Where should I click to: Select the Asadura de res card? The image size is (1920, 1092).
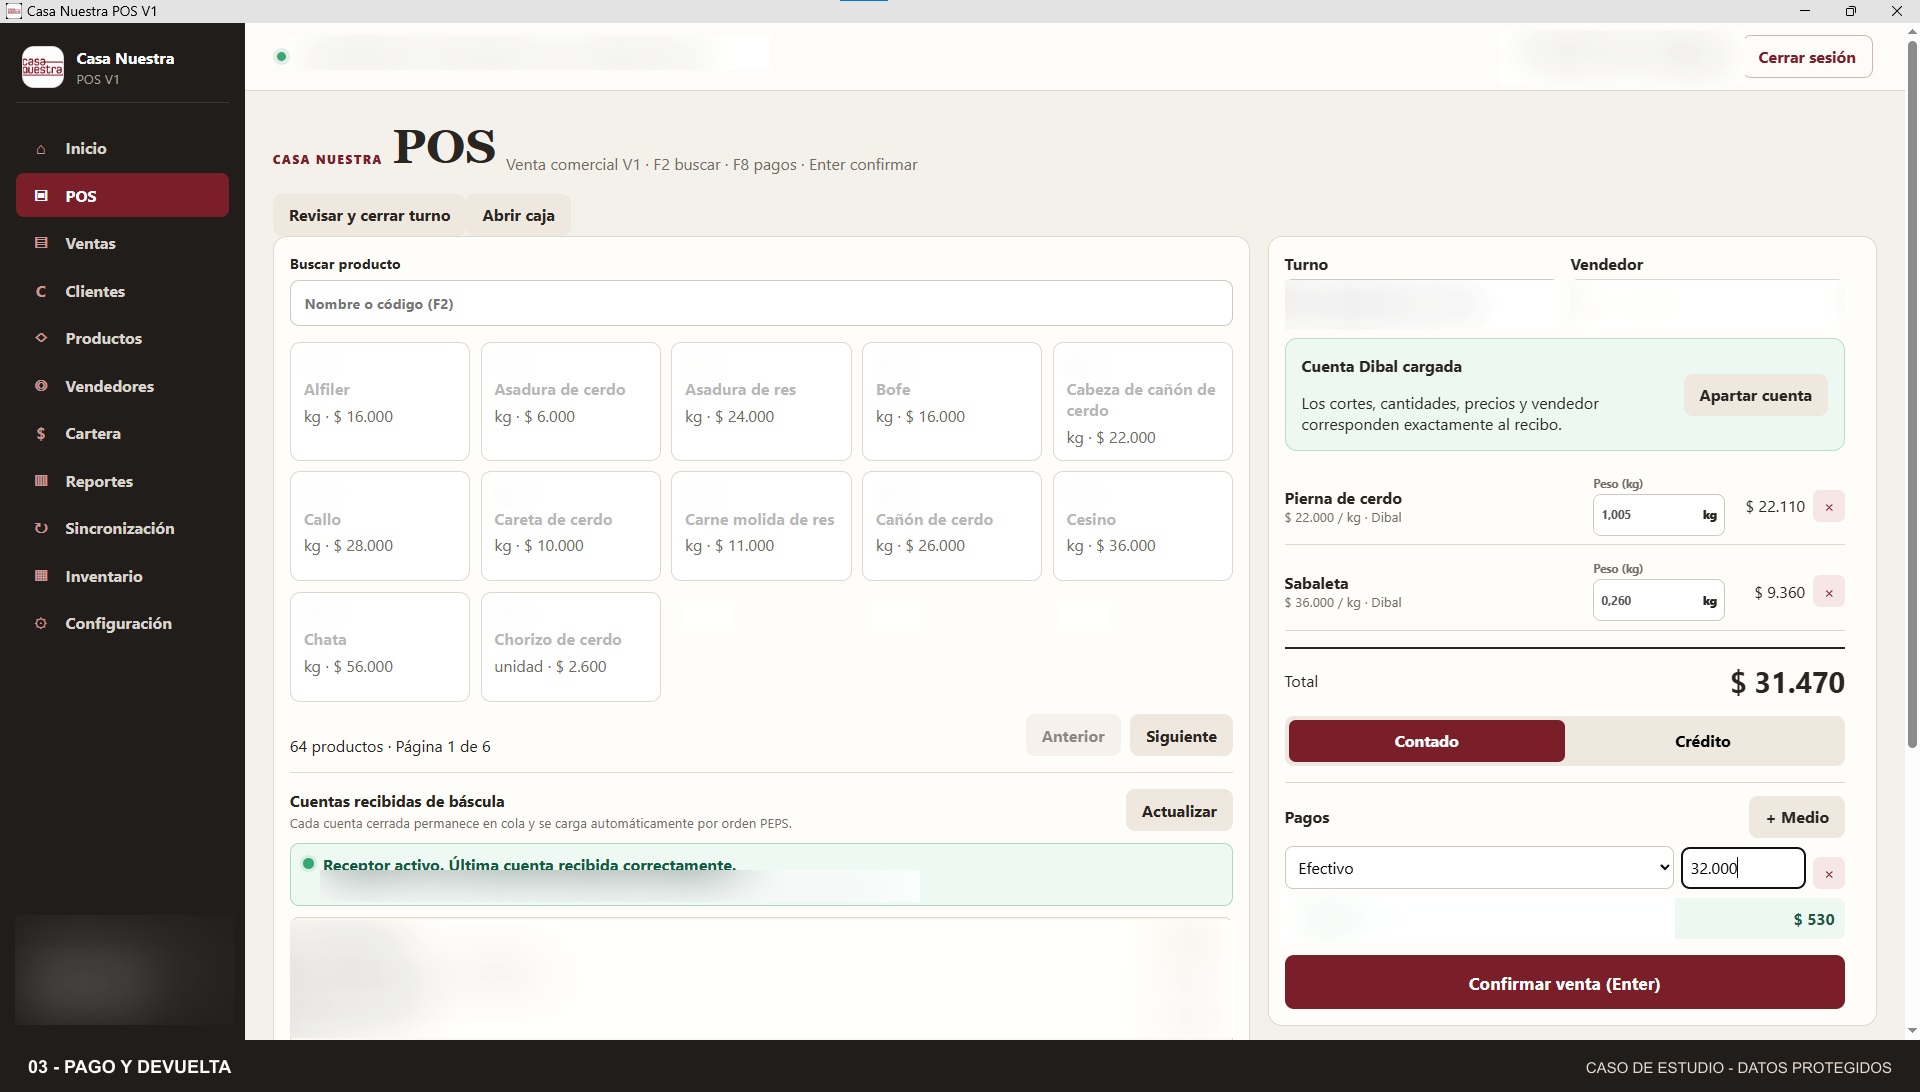pos(761,401)
